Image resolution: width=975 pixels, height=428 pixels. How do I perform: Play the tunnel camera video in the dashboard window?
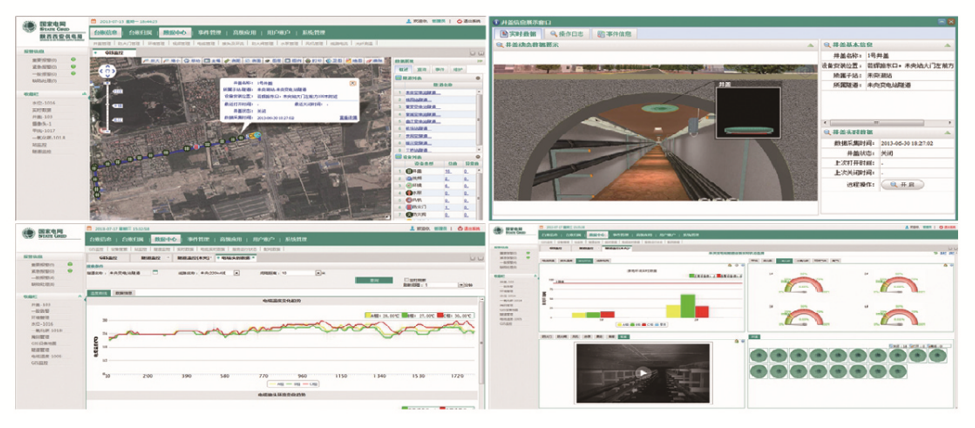(644, 372)
